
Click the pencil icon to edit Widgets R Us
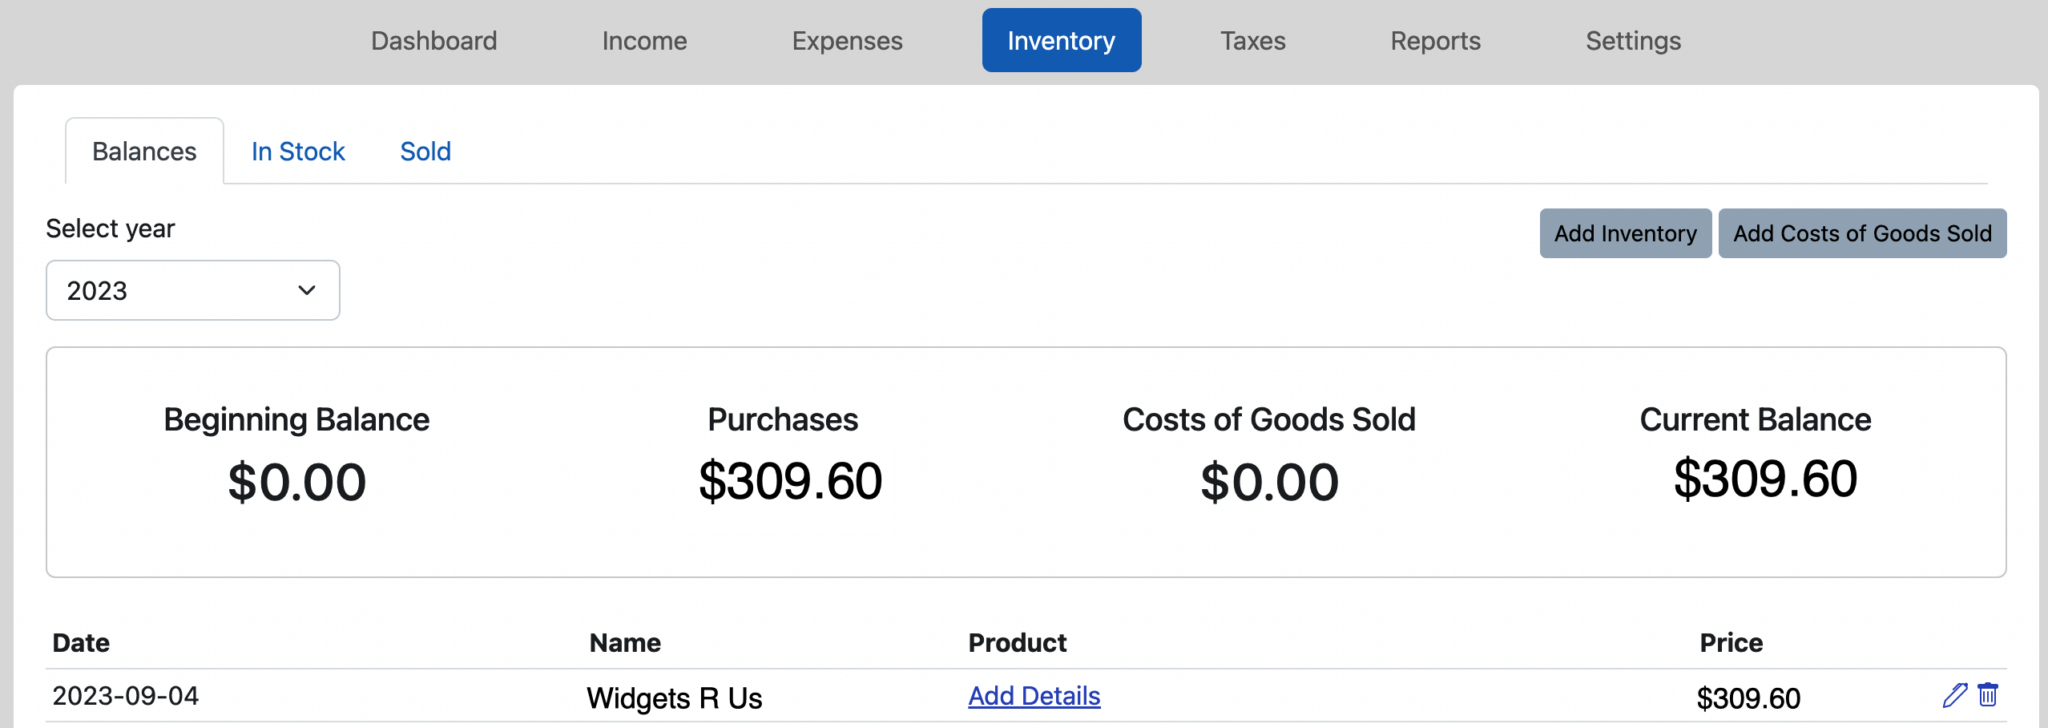[1956, 693]
